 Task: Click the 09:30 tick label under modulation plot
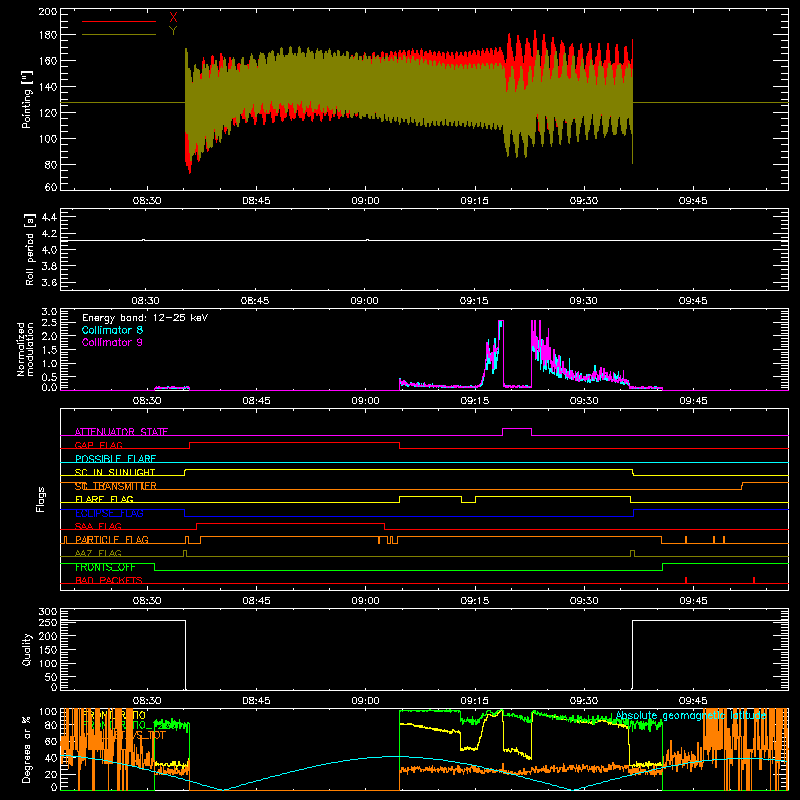[x=584, y=401]
